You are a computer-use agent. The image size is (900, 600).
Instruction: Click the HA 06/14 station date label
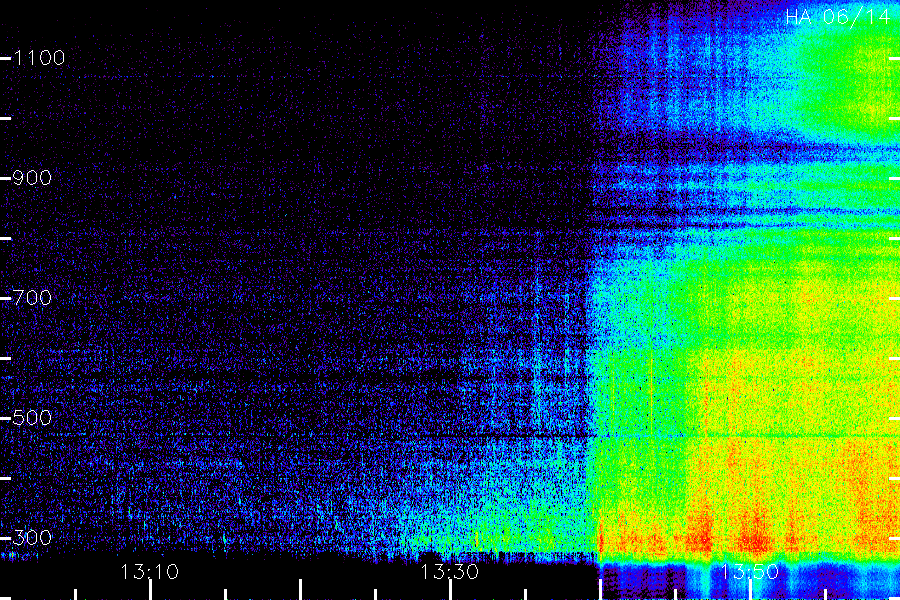[x=837, y=17]
